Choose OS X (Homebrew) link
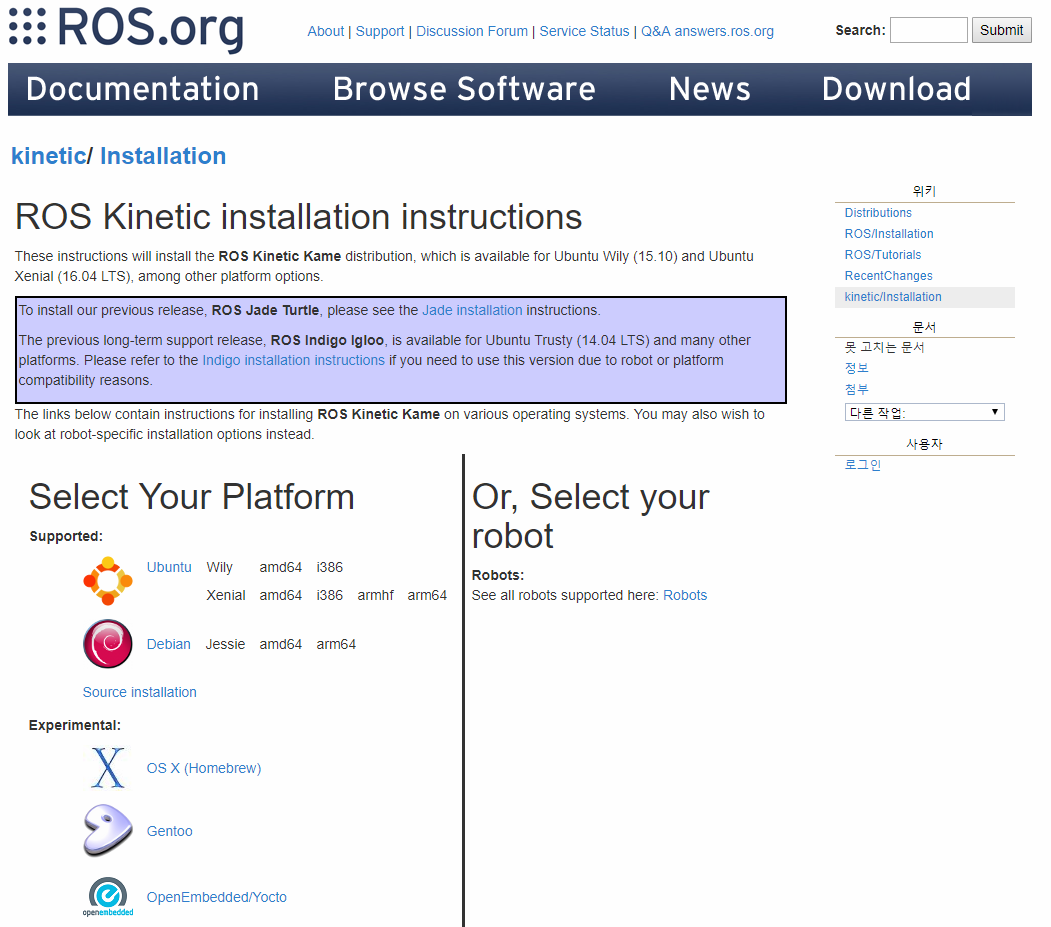1051x927 pixels. tap(204, 768)
